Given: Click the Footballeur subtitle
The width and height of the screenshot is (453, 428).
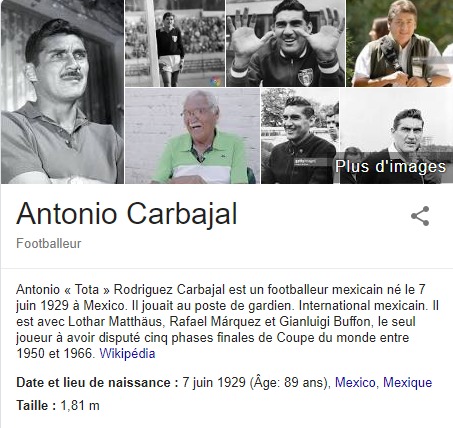Looking at the screenshot, I should [49, 243].
